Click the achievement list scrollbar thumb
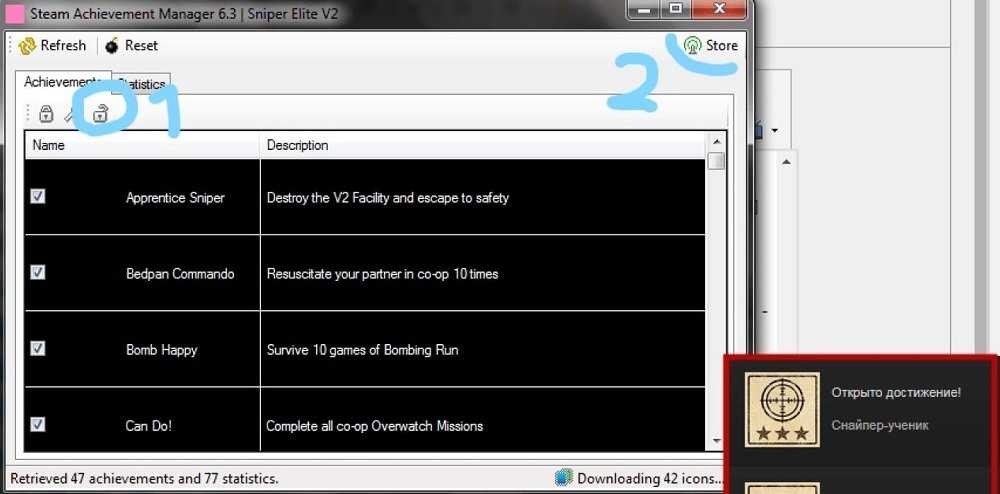The width and height of the screenshot is (1000, 494). tap(716, 161)
